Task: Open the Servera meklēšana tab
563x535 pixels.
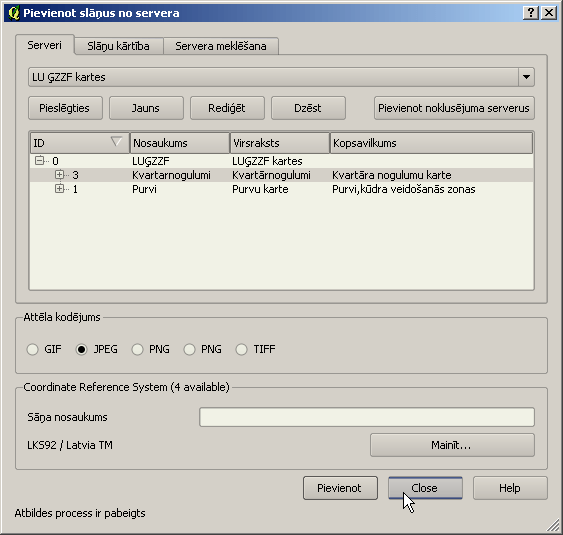Action: tap(221, 46)
